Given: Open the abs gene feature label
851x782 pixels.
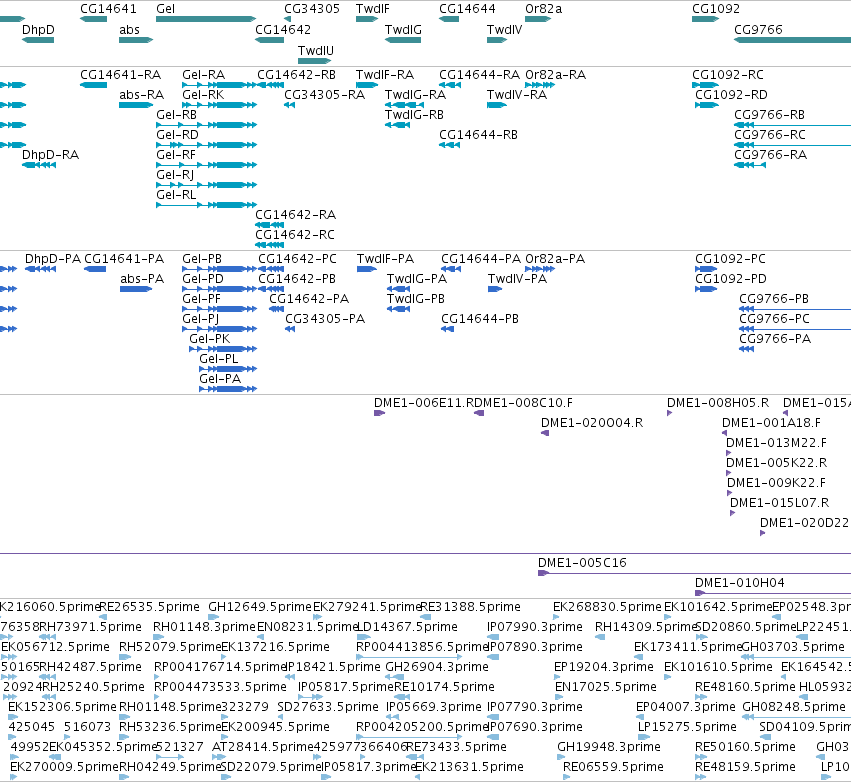Looking at the screenshot, I should click(129, 29).
